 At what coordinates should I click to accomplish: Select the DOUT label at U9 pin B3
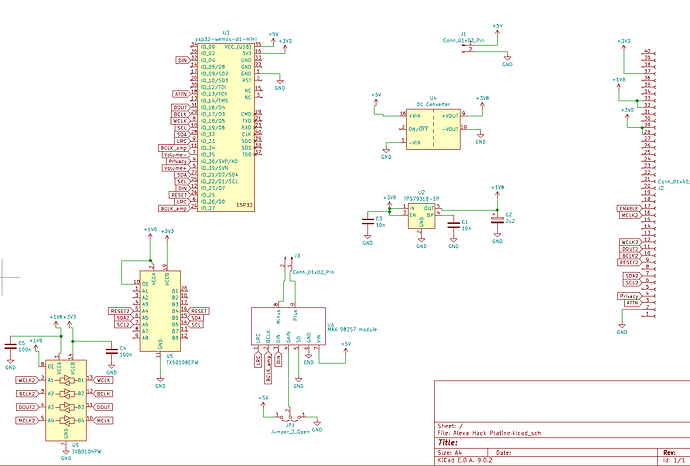[x=103, y=407]
